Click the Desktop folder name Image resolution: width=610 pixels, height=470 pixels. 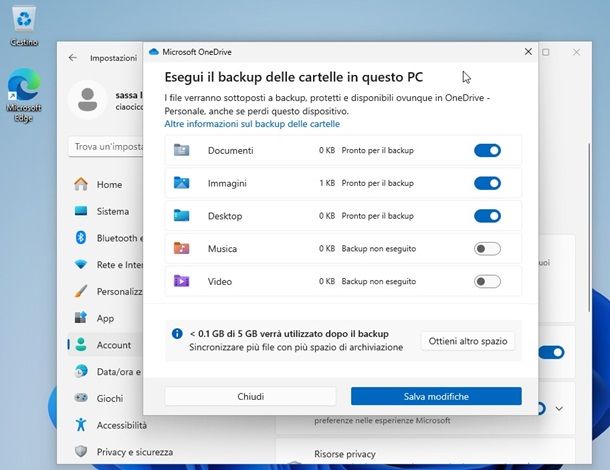coord(225,216)
